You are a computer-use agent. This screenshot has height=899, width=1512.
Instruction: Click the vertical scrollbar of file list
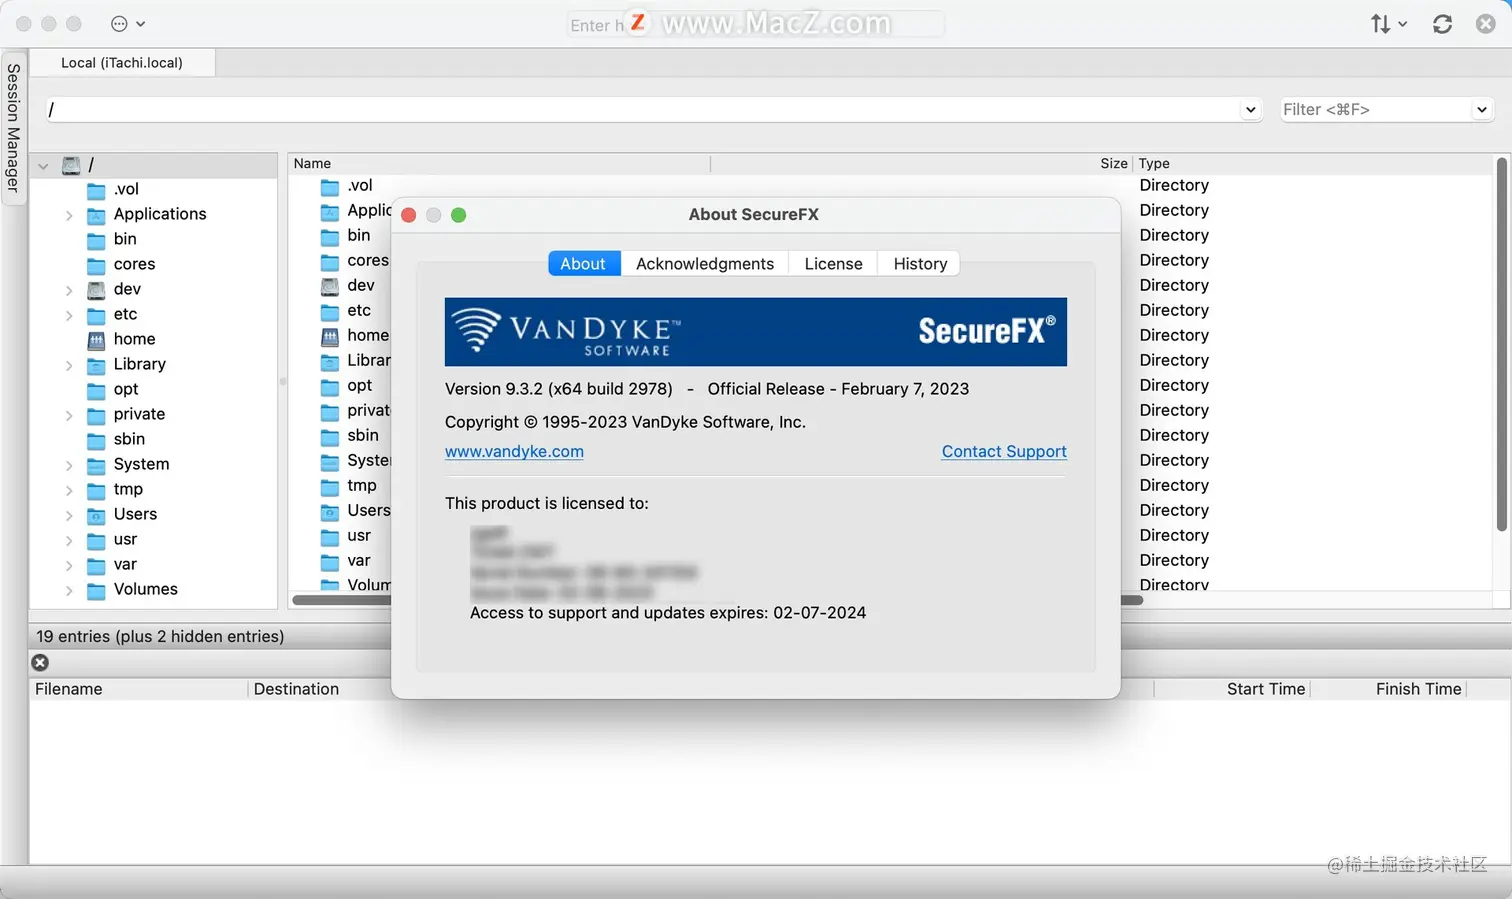click(1502, 345)
